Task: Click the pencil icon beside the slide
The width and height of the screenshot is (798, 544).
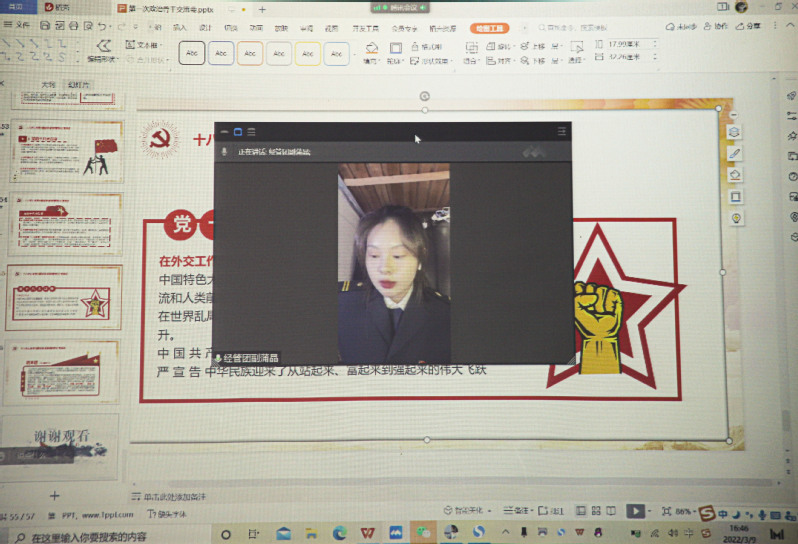Action: [734, 153]
